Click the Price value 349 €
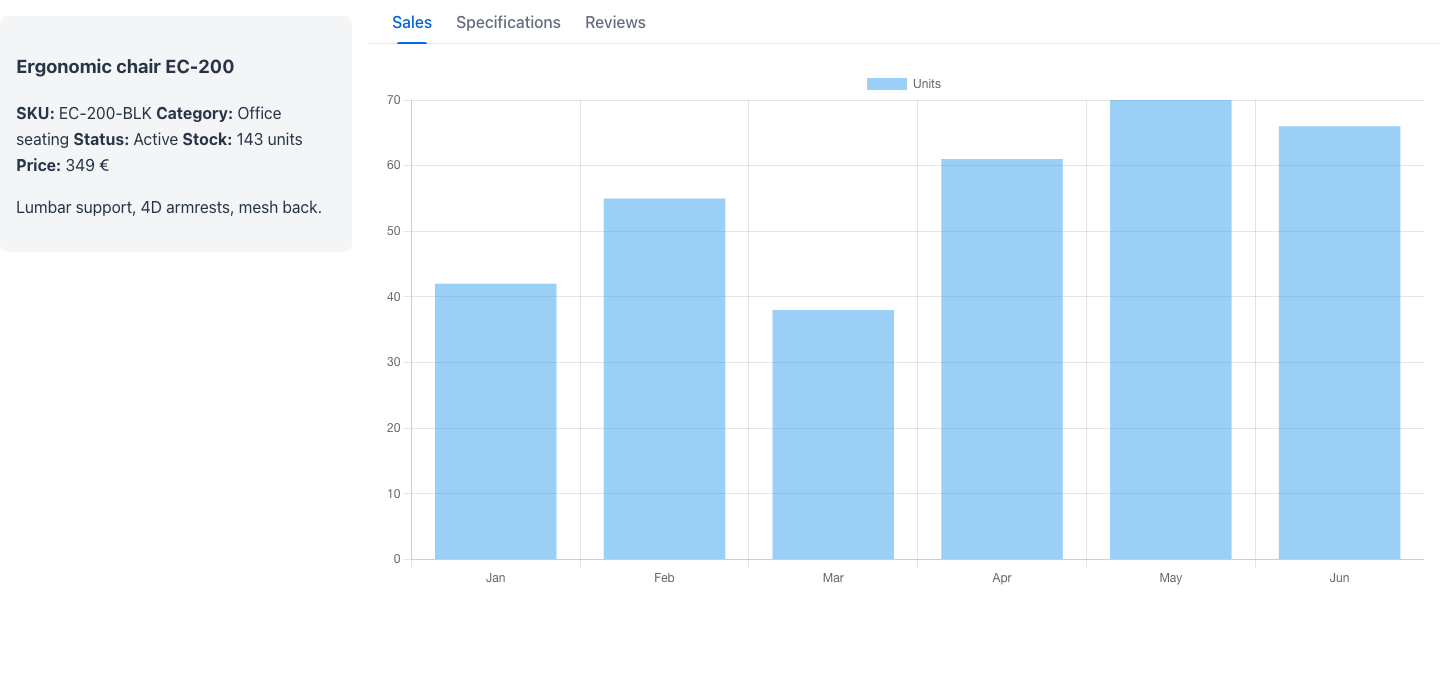The width and height of the screenshot is (1440, 700). coord(87,165)
